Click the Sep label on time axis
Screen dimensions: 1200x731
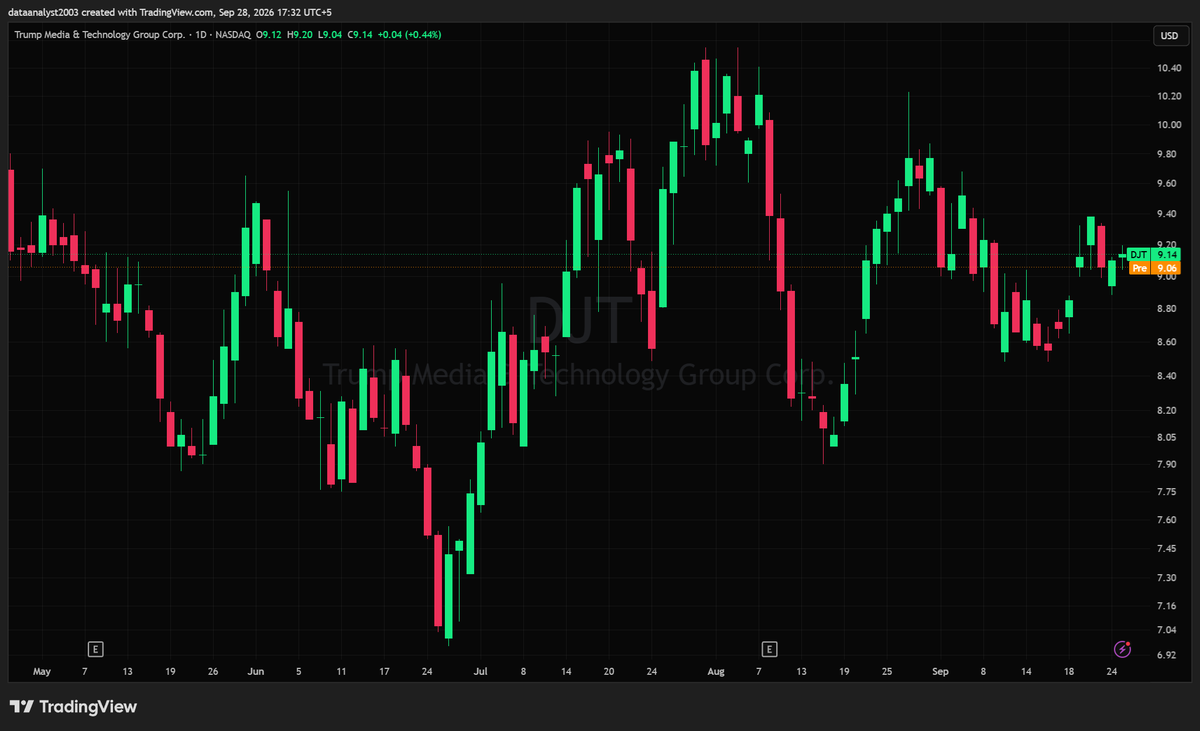tap(940, 672)
